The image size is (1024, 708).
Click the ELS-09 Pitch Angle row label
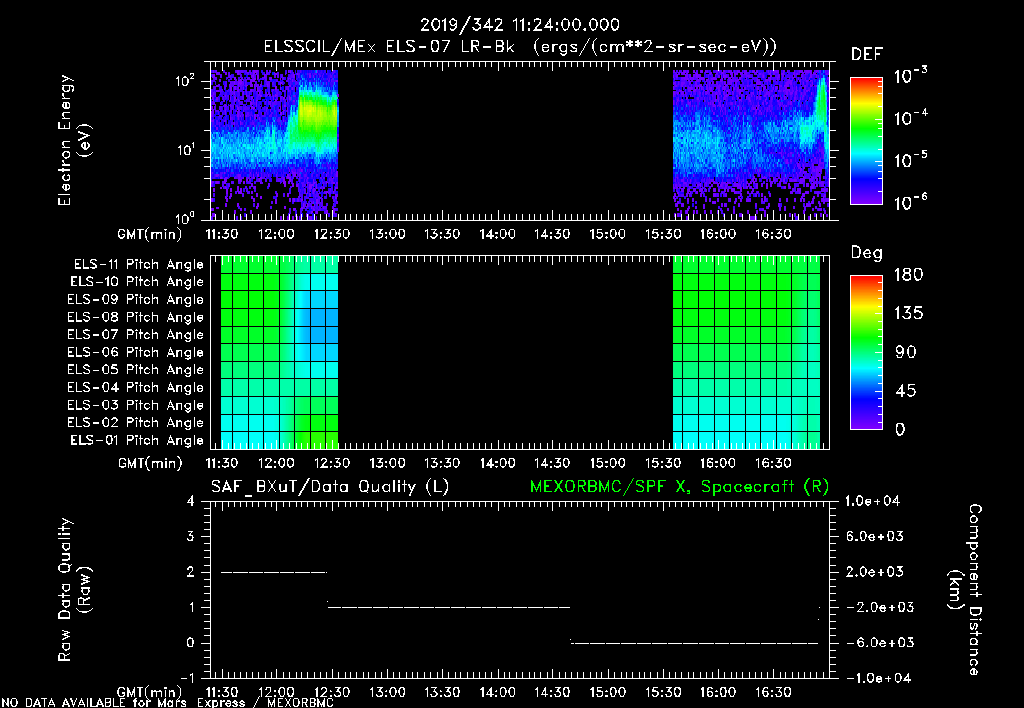(135, 300)
